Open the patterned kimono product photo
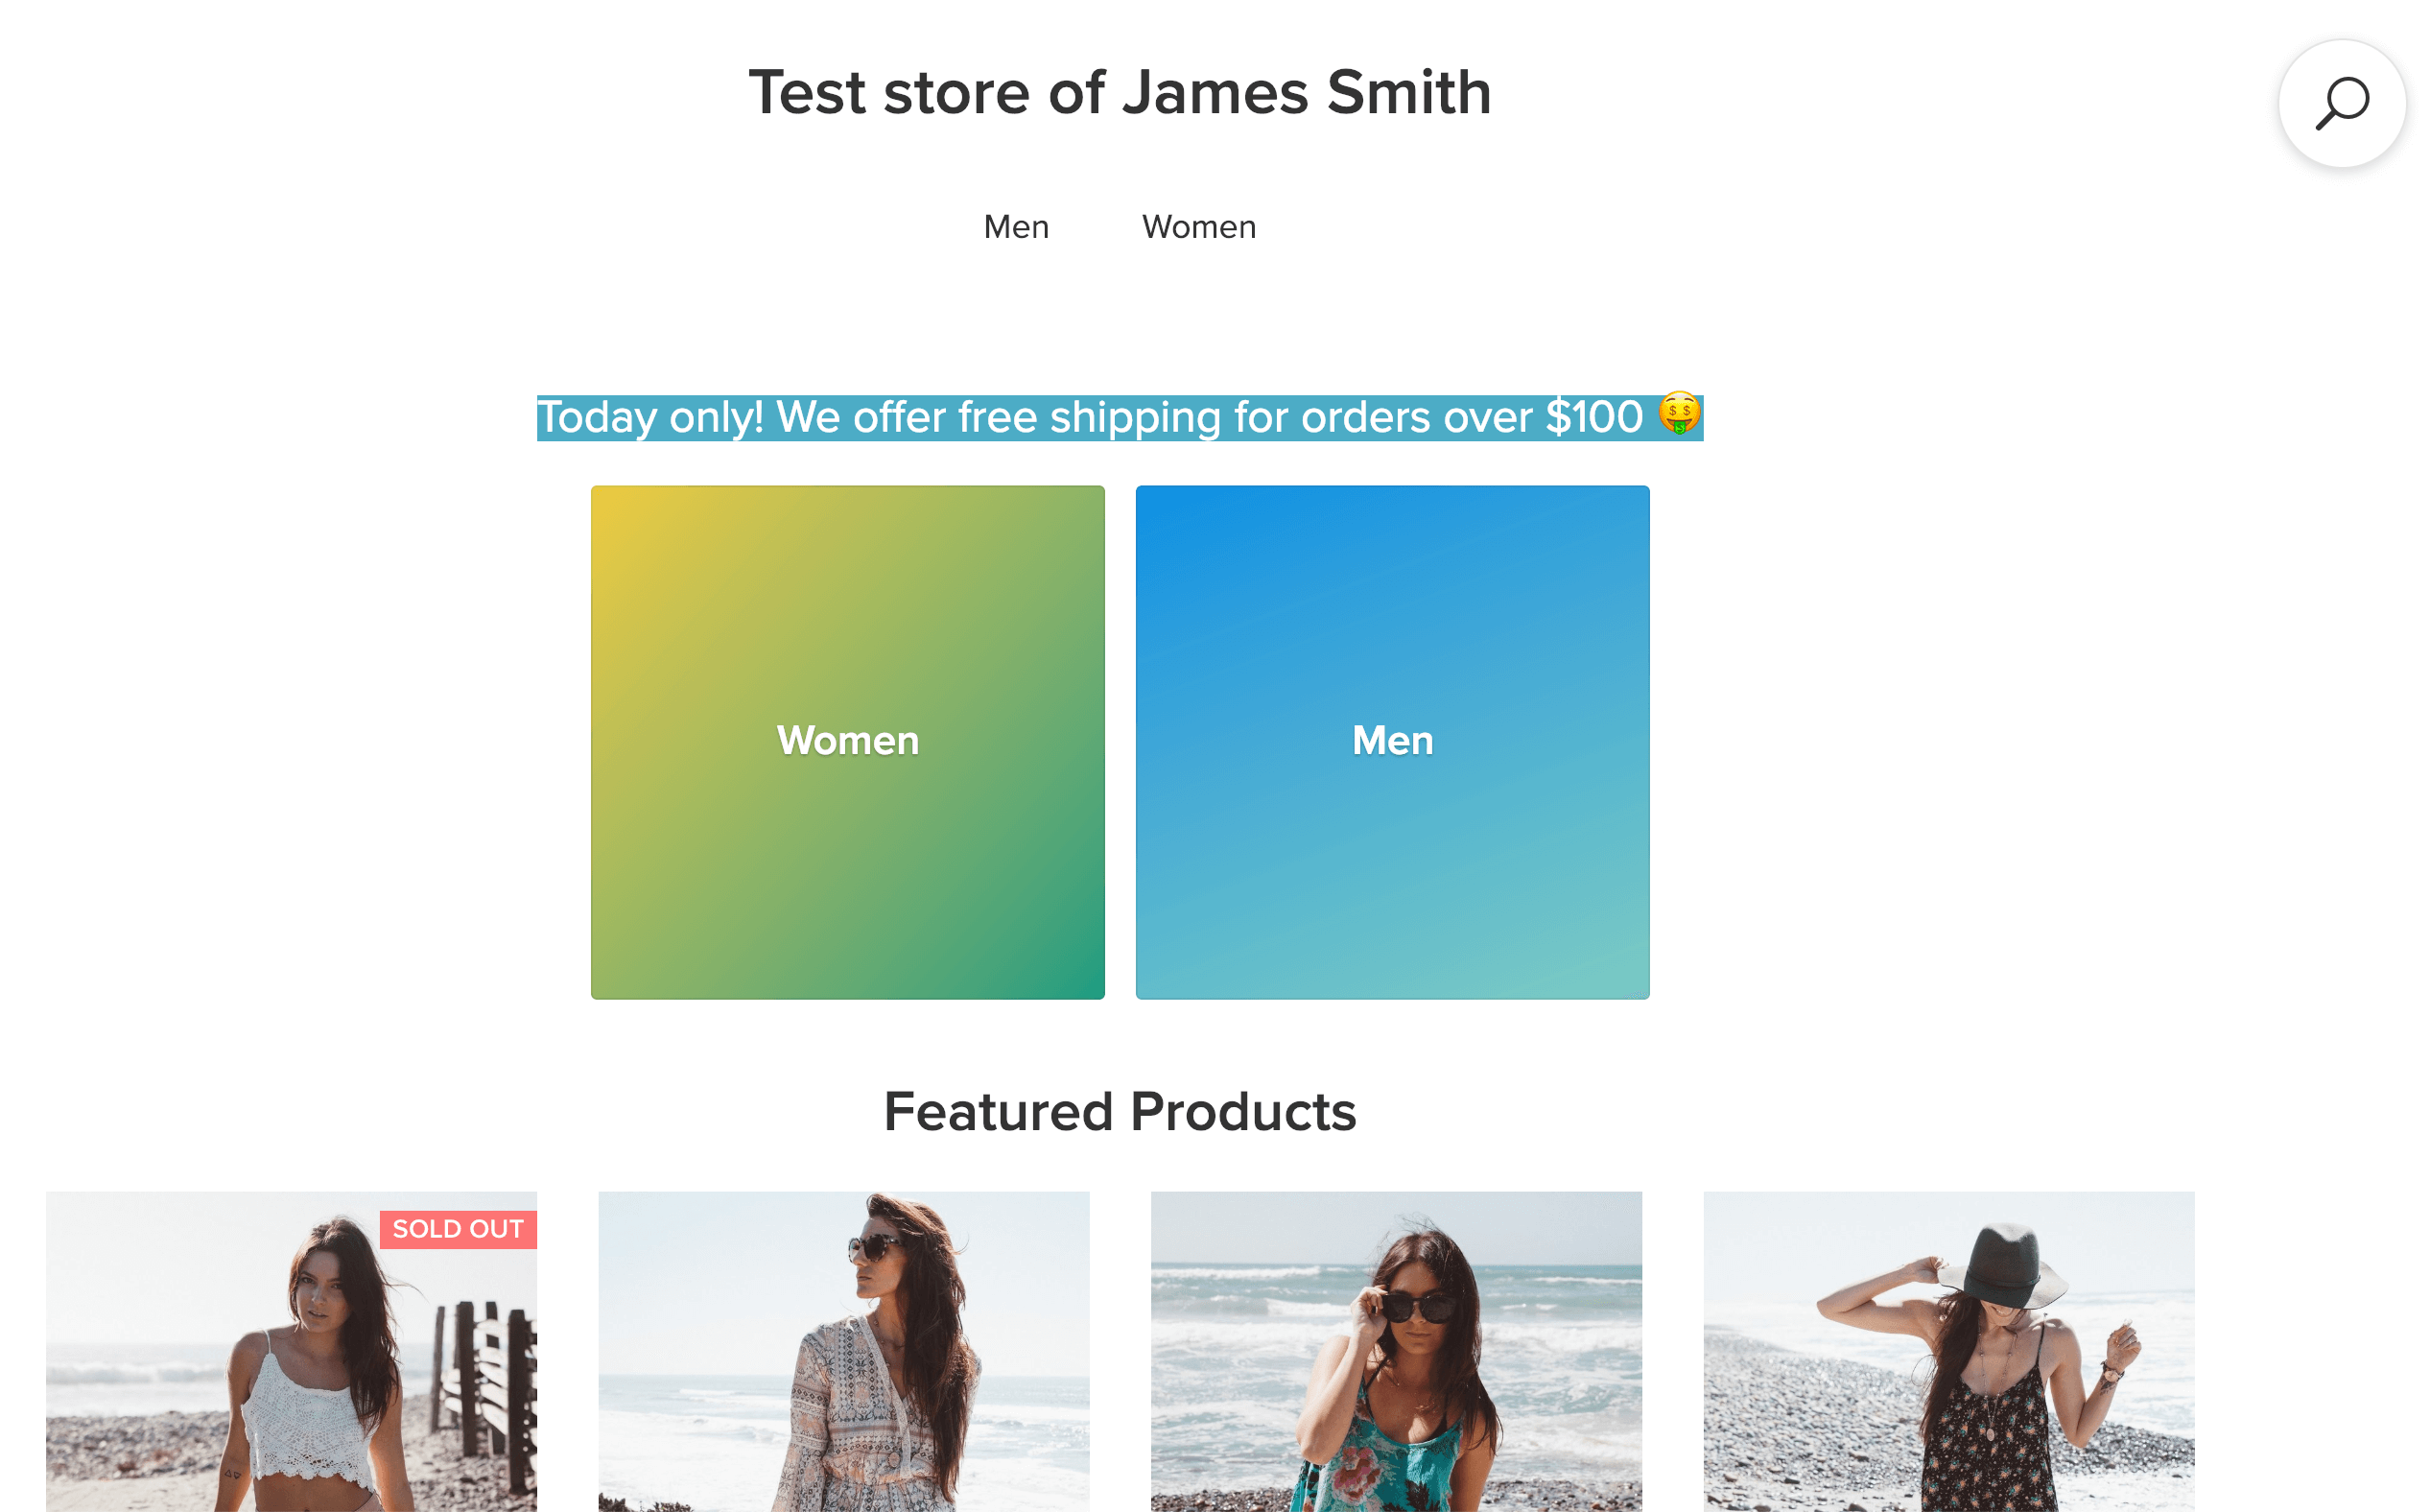 [x=844, y=1351]
